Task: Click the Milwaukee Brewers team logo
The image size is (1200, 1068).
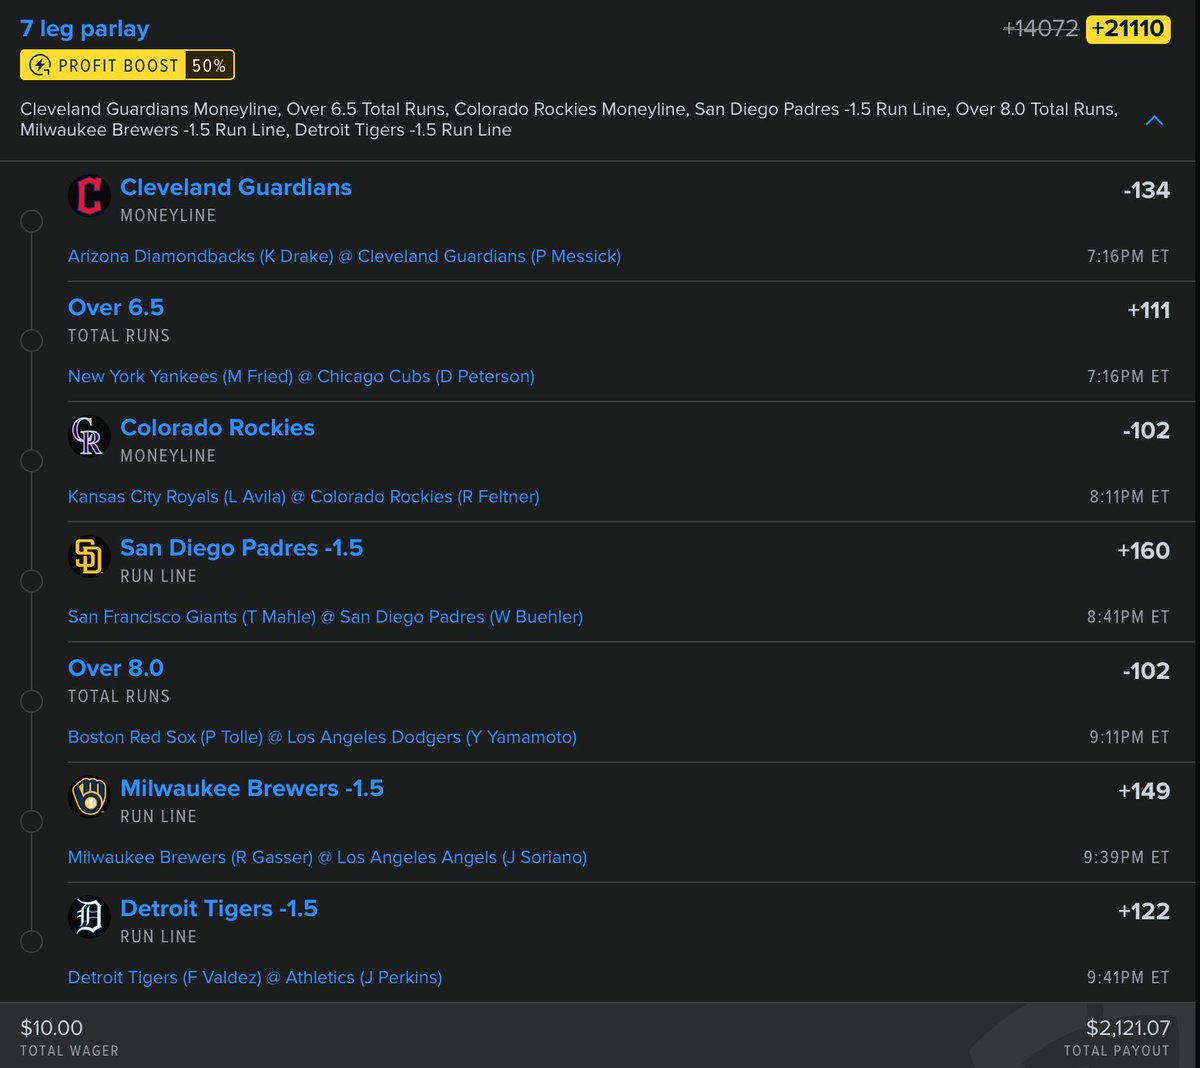Action: tap(89, 796)
